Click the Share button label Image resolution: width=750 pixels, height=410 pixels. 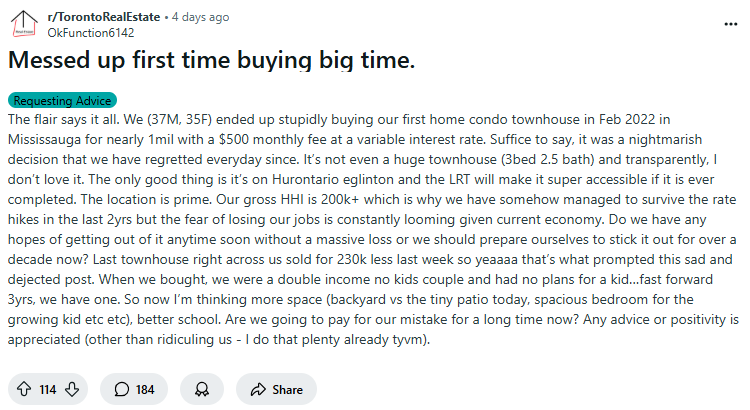(287, 390)
